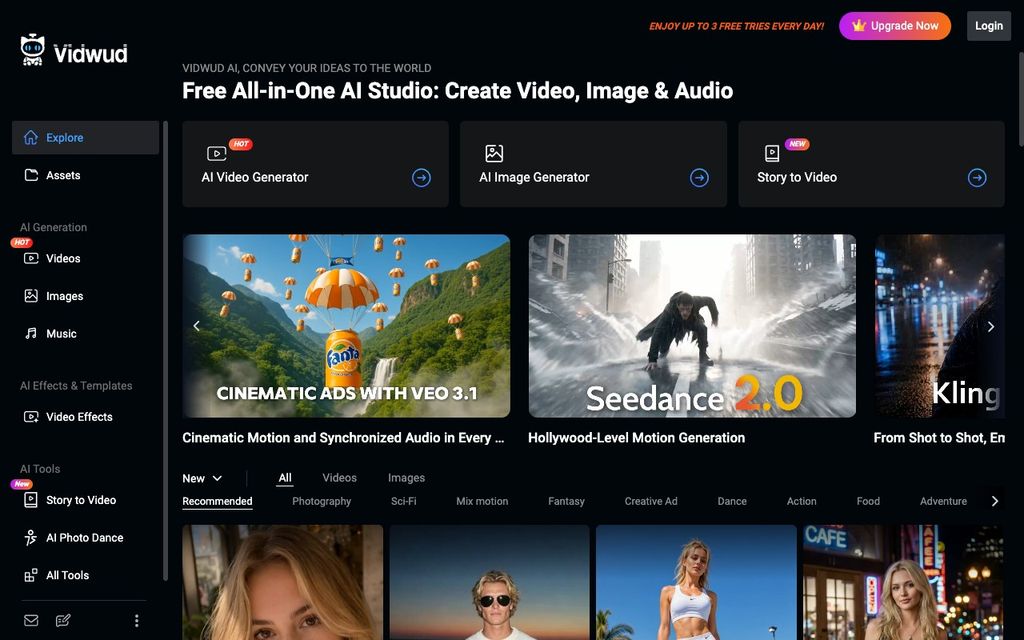
Task: Select the Photography category
Action: (x=321, y=502)
